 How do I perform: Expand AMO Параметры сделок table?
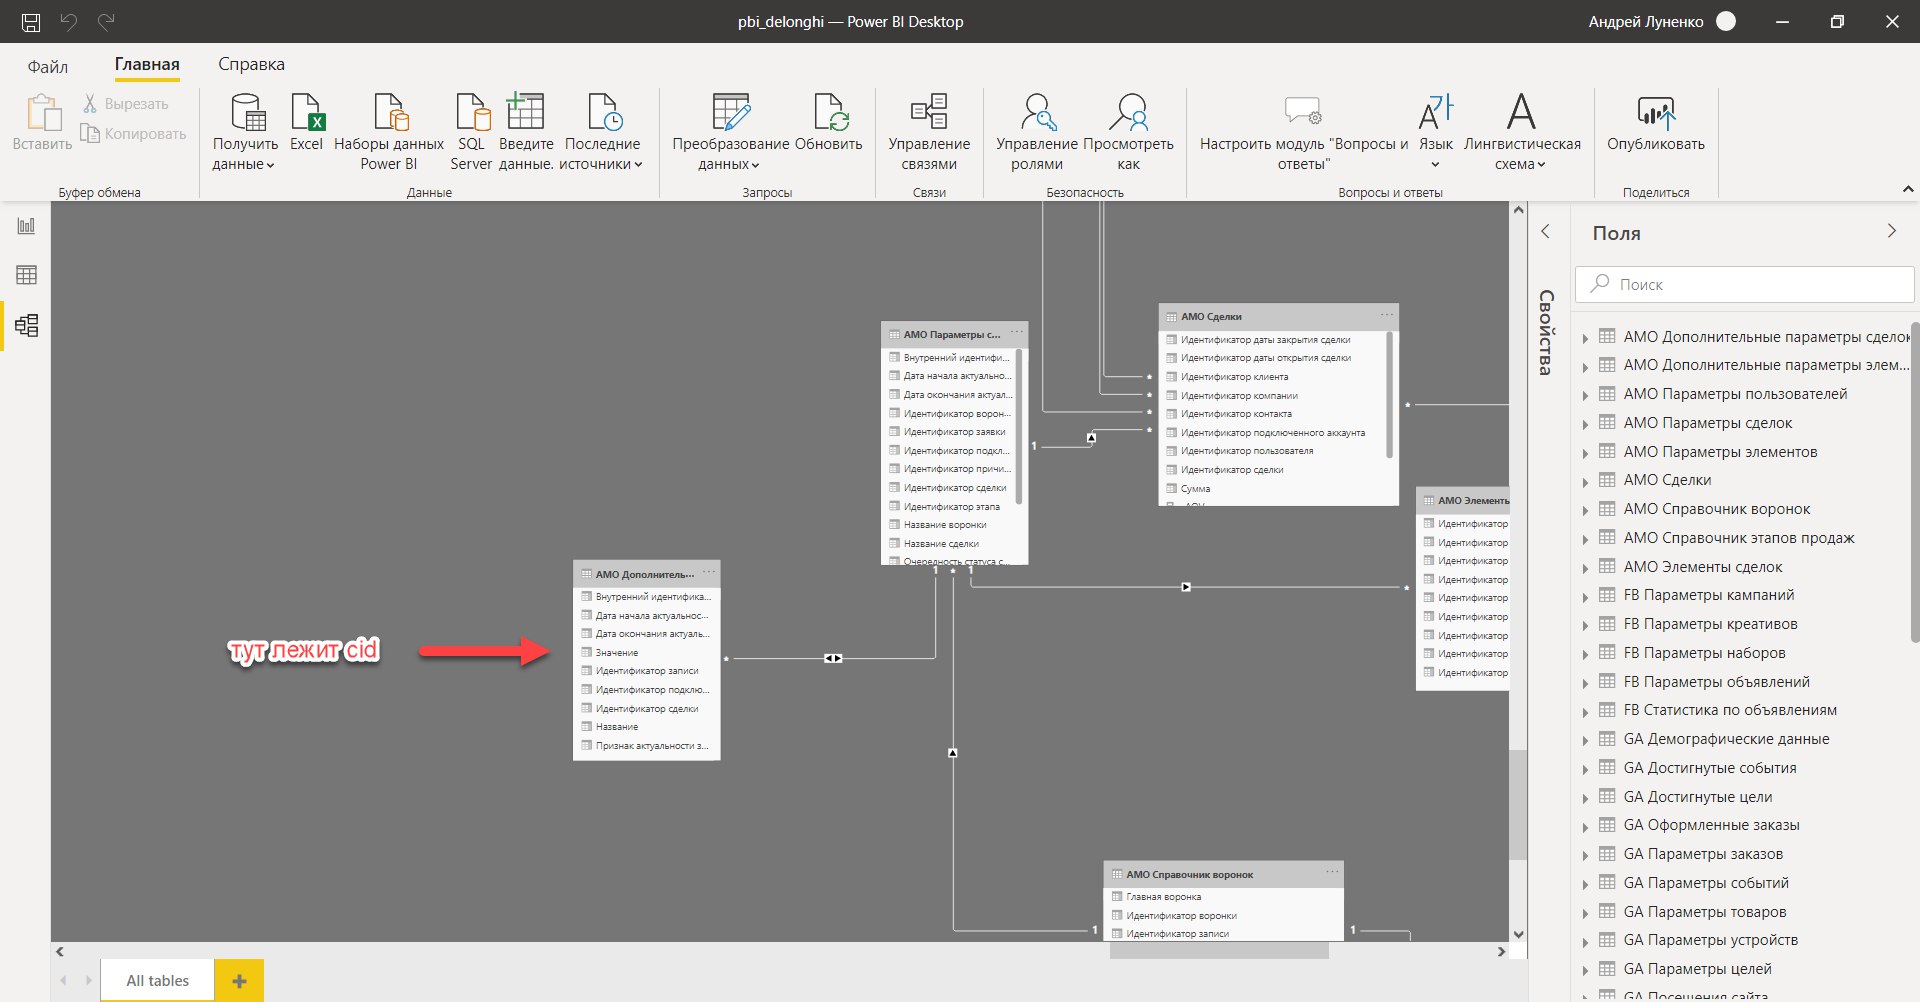point(1585,425)
